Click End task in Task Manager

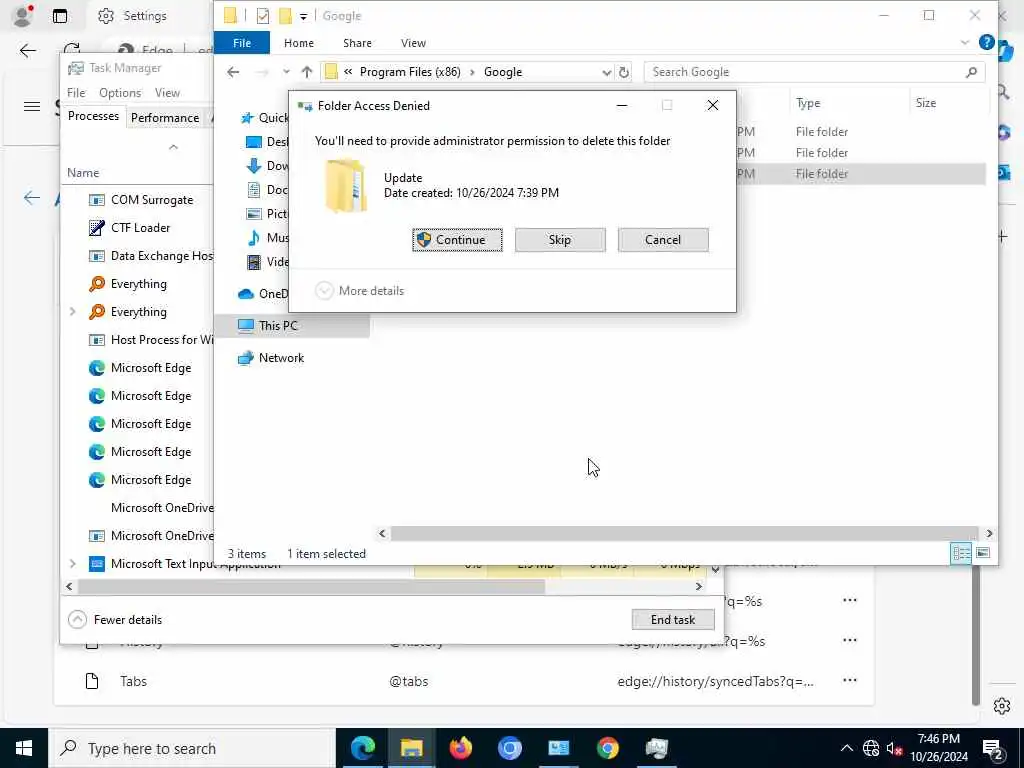(x=673, y=619)
